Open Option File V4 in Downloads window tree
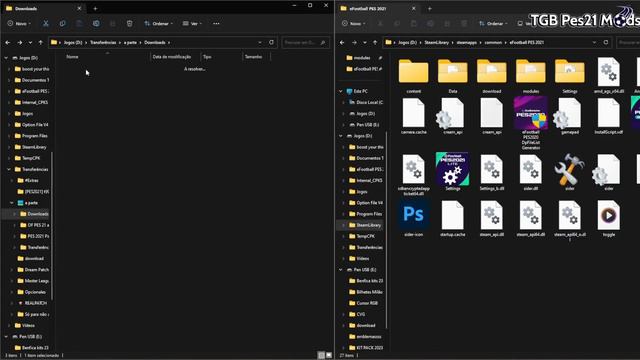The width and height of the screenshot is (640, 360). point(32,124)
